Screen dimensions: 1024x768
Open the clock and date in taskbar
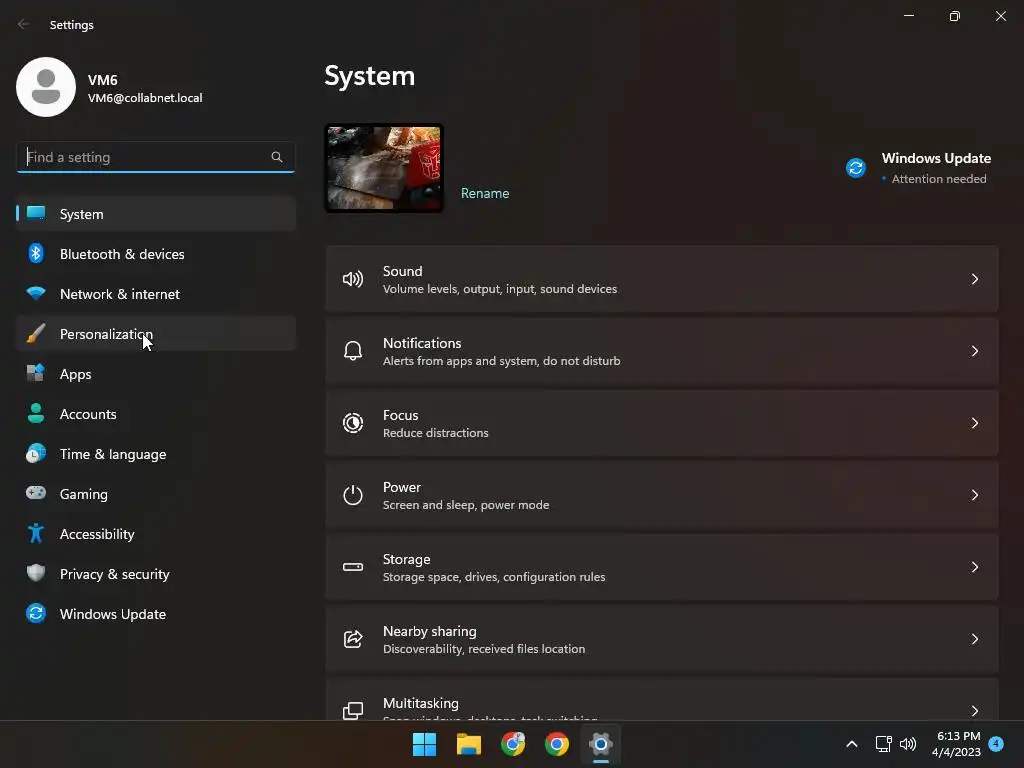point(956,744)
